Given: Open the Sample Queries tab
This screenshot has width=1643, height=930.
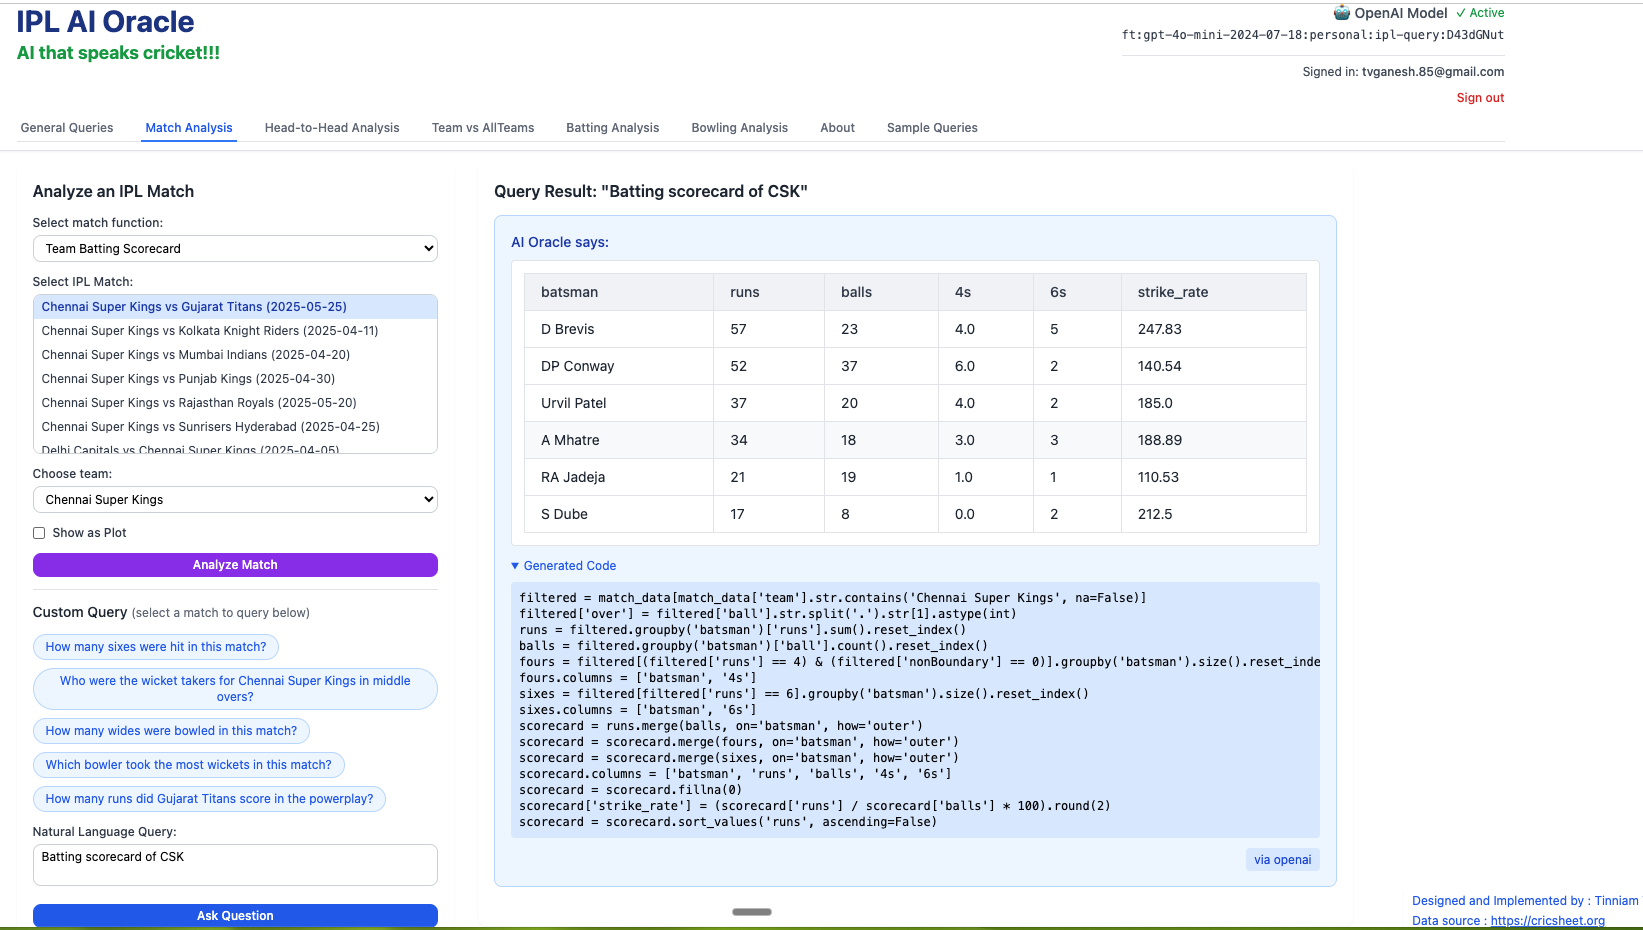Looking at the screenshot, I should (x=931, y=128).
